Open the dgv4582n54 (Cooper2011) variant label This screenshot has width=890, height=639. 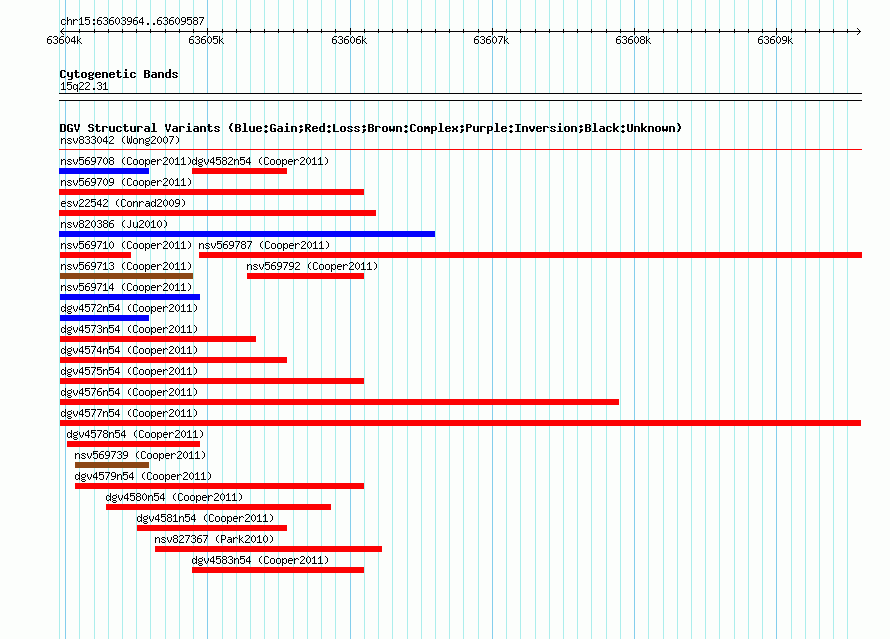[x=261, y=161]
